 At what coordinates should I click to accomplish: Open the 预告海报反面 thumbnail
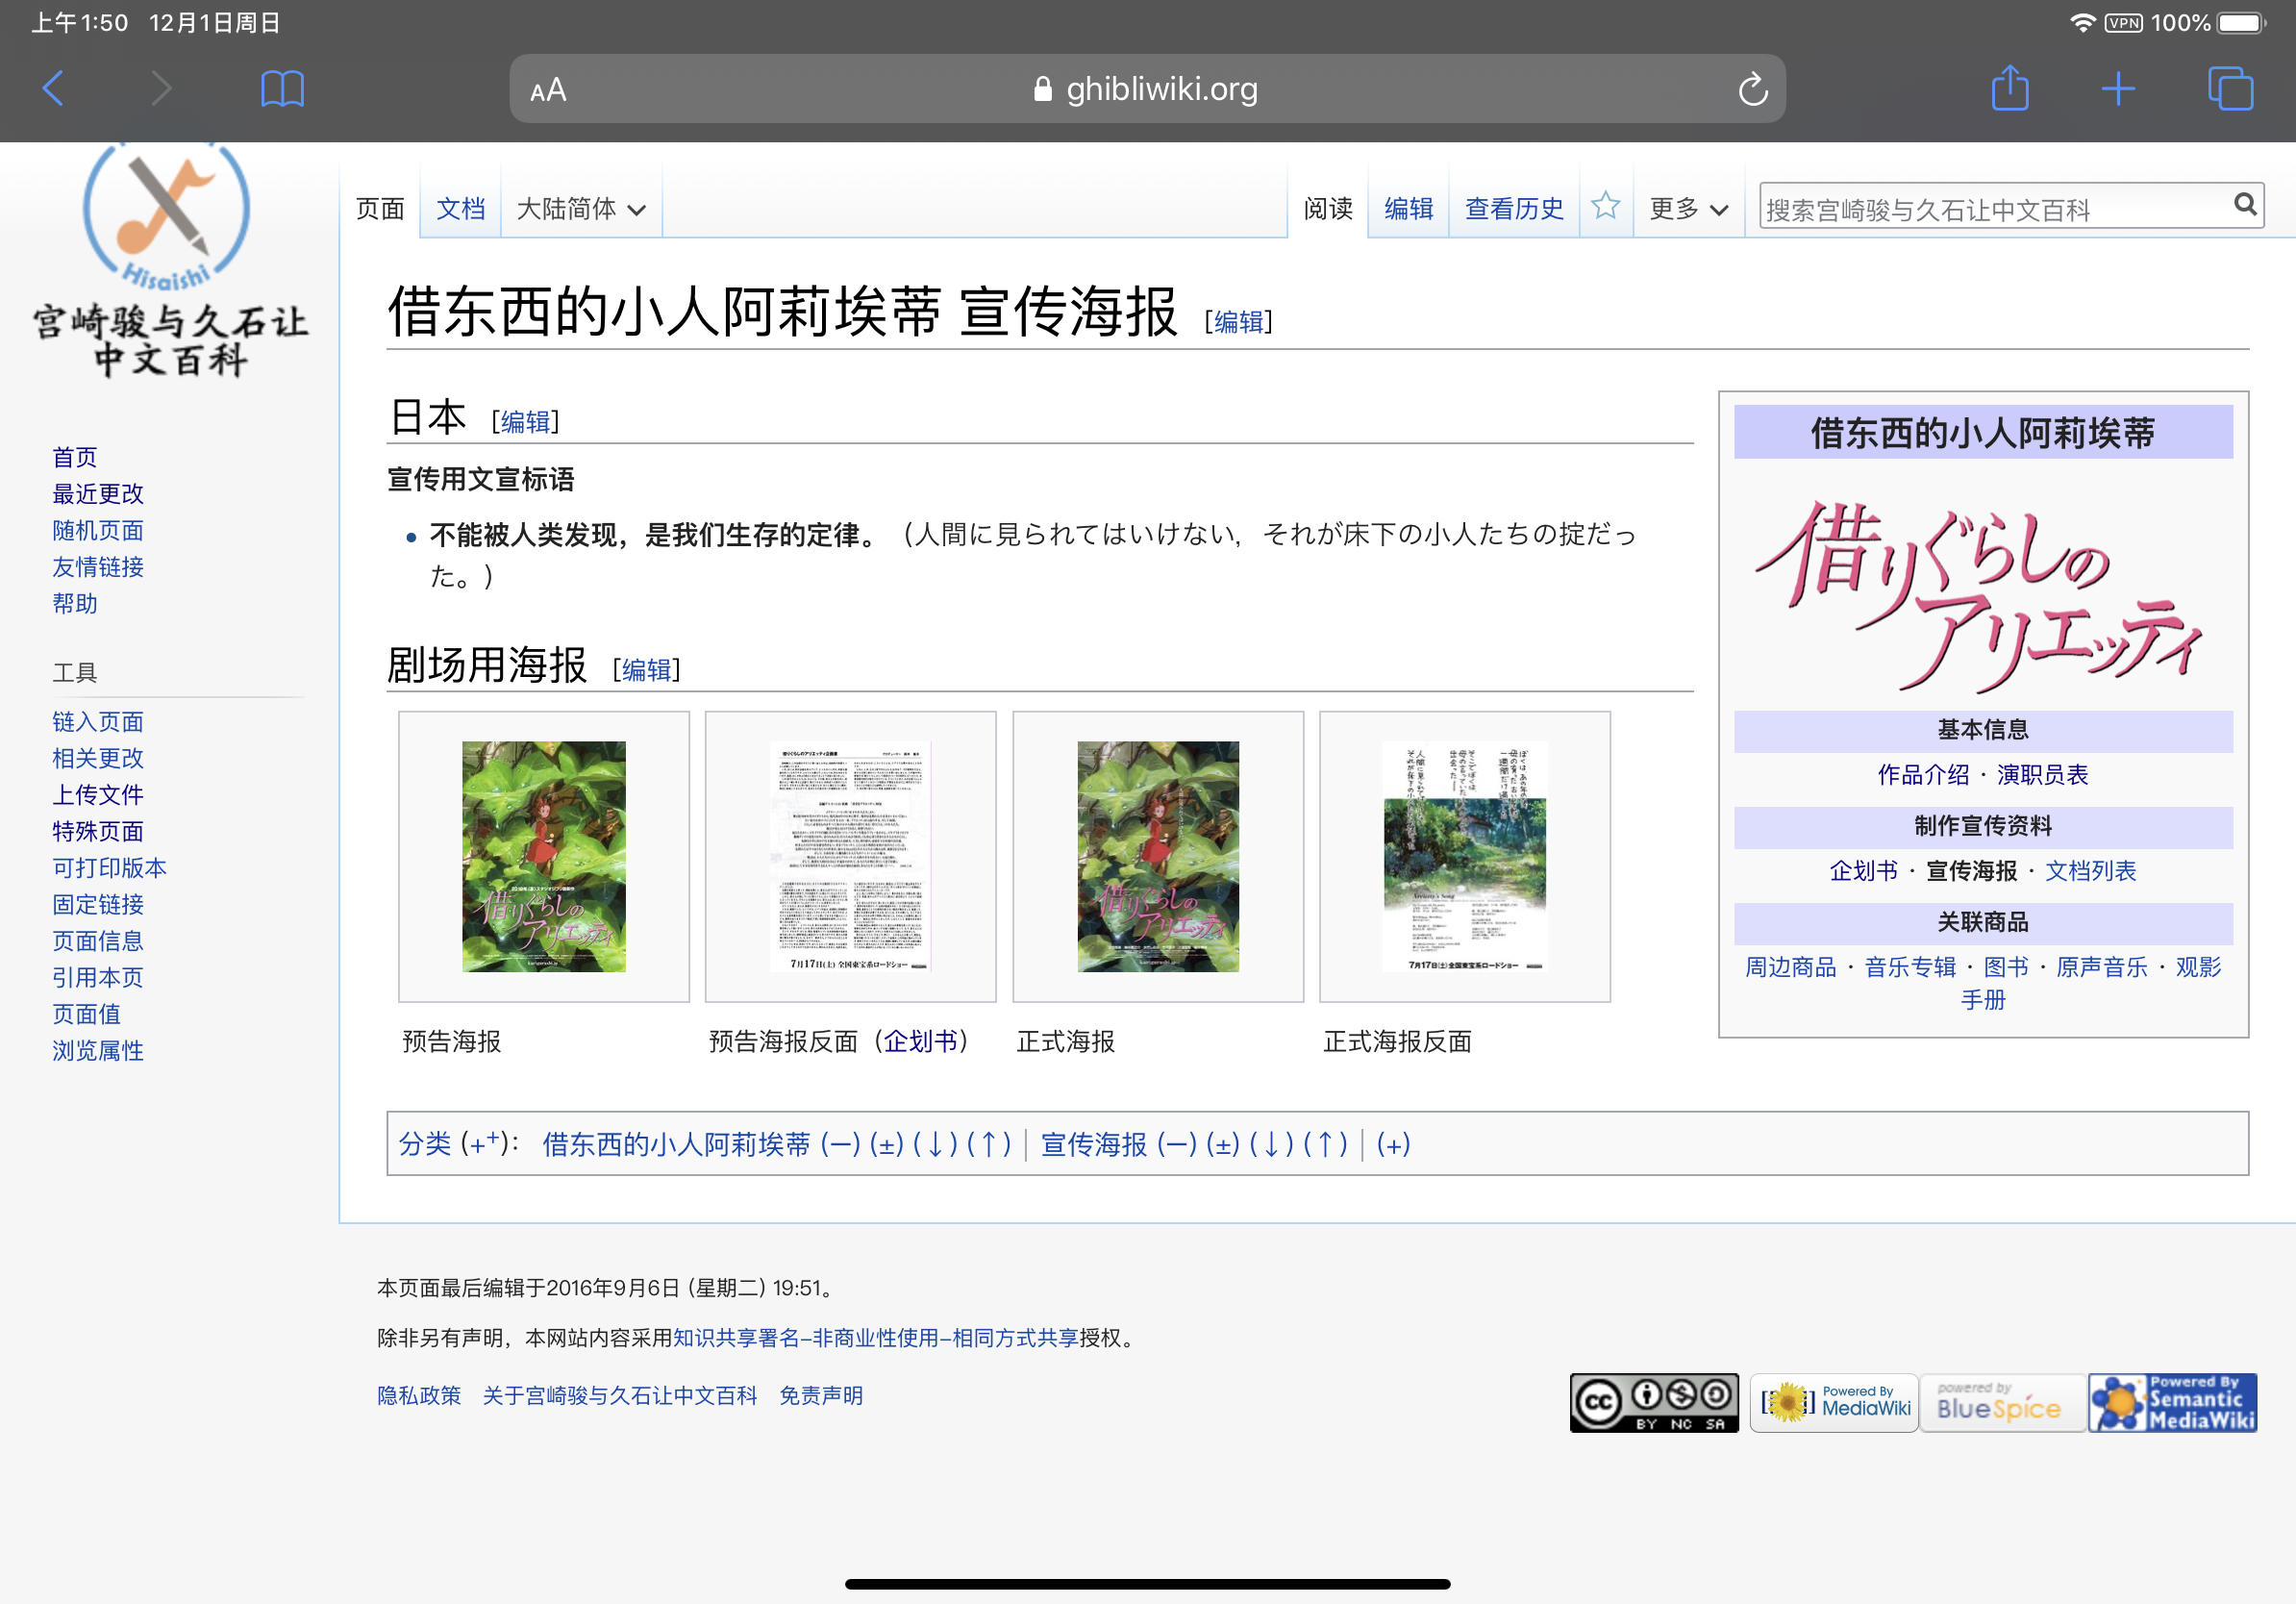[x=850, y=856]
